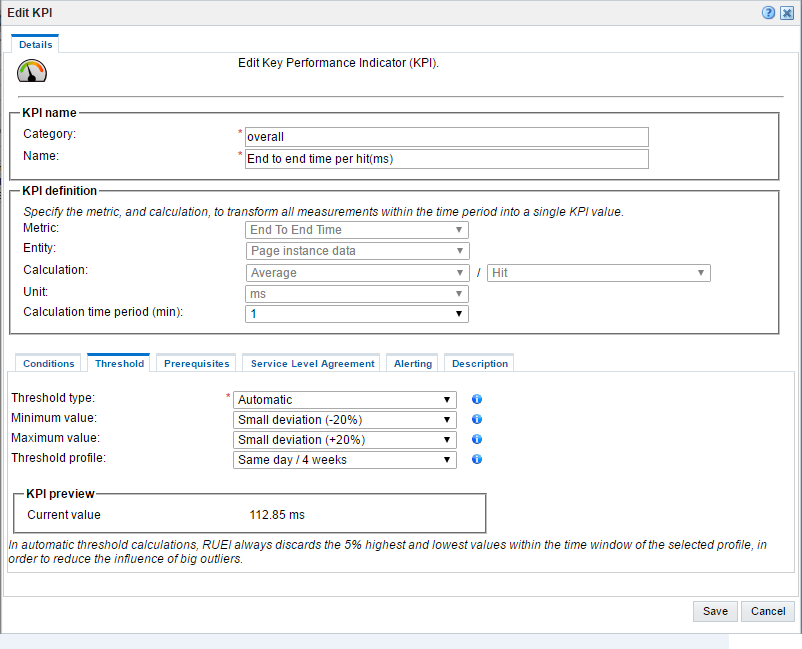Show the Description tab
Viewport: 802px width, 649px height.
pos(480,364)
